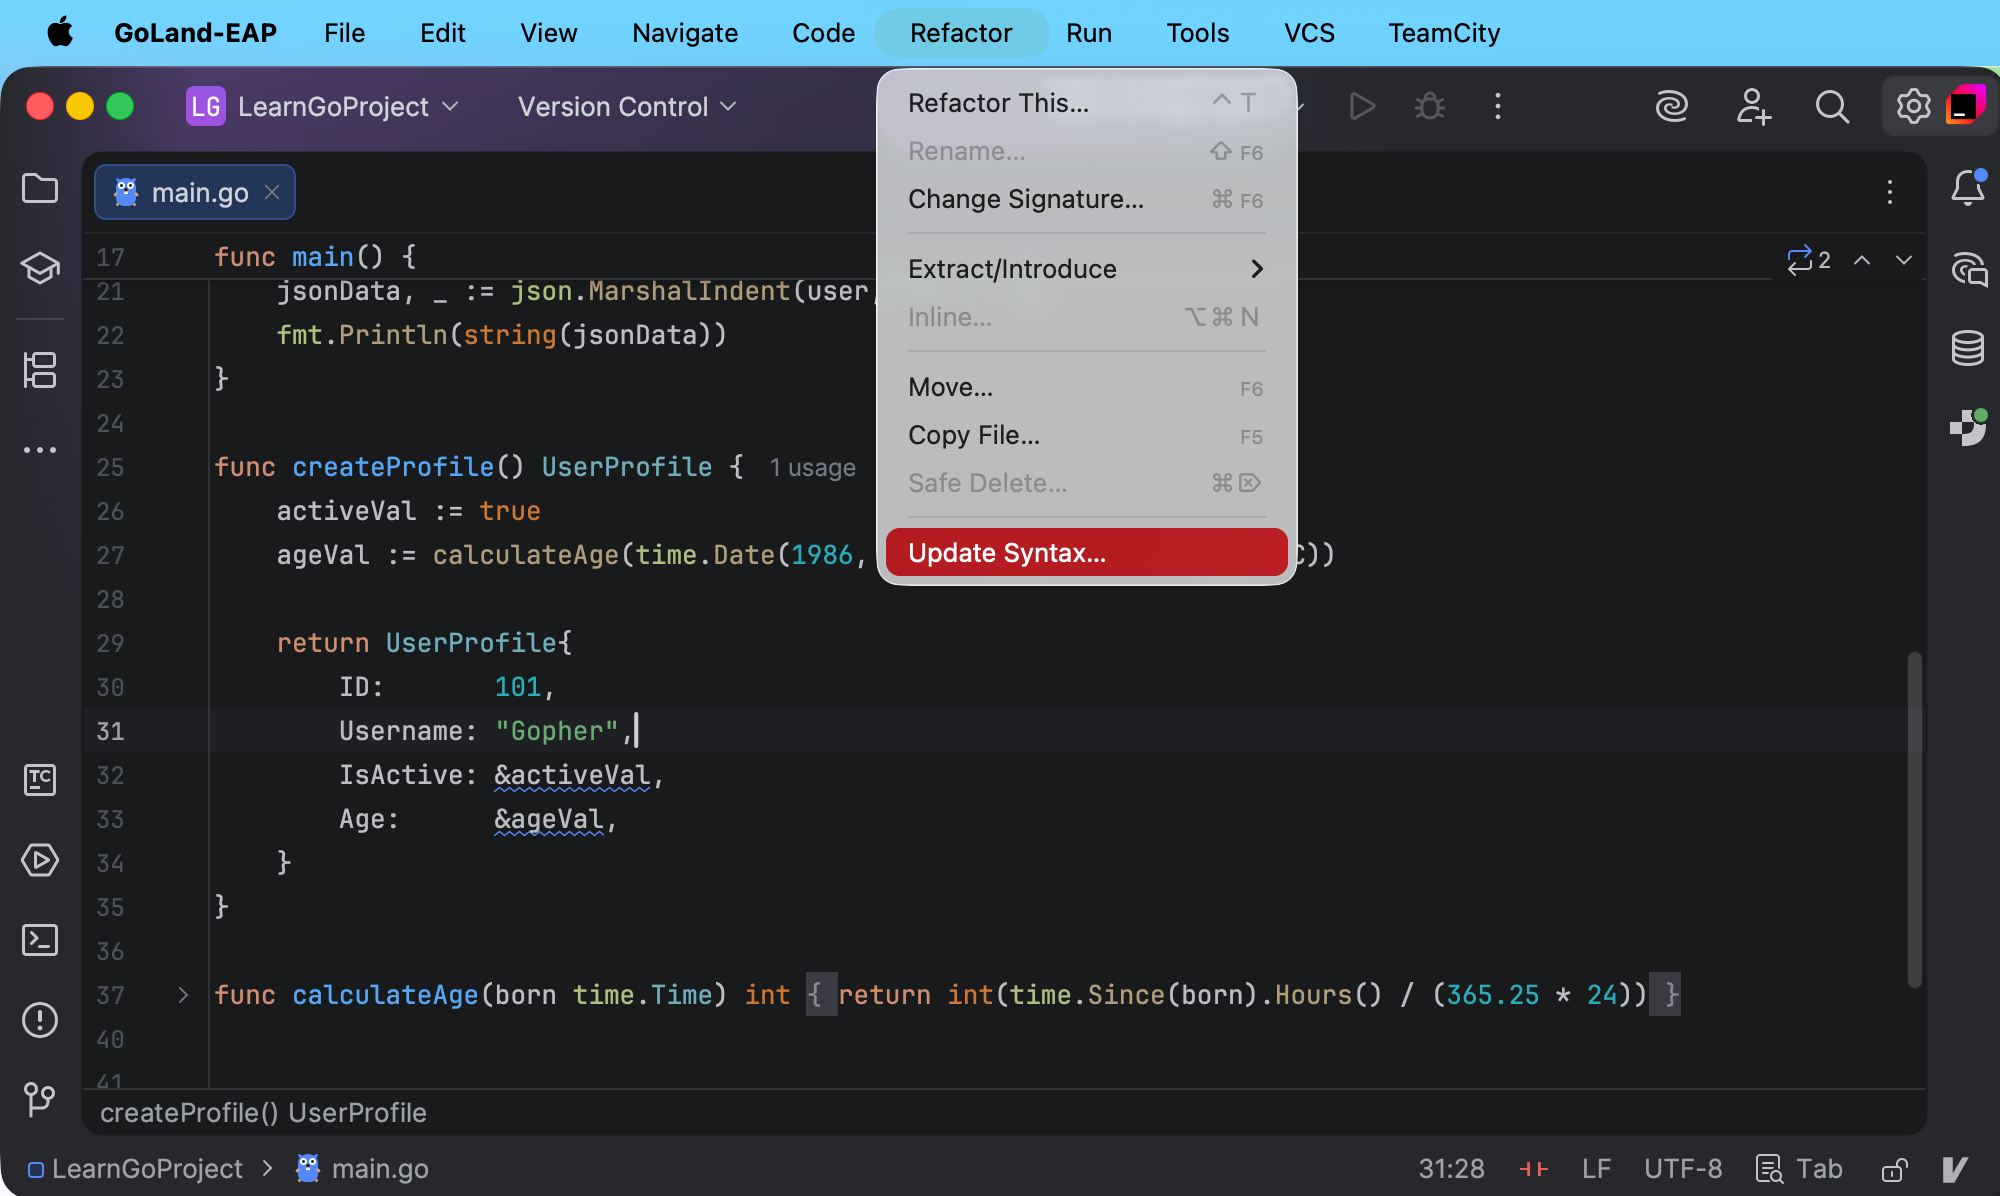Screen dimensions: 2000x1196
Task: Toggle the read-only lock in status bar
Action: [1894, 1169]
